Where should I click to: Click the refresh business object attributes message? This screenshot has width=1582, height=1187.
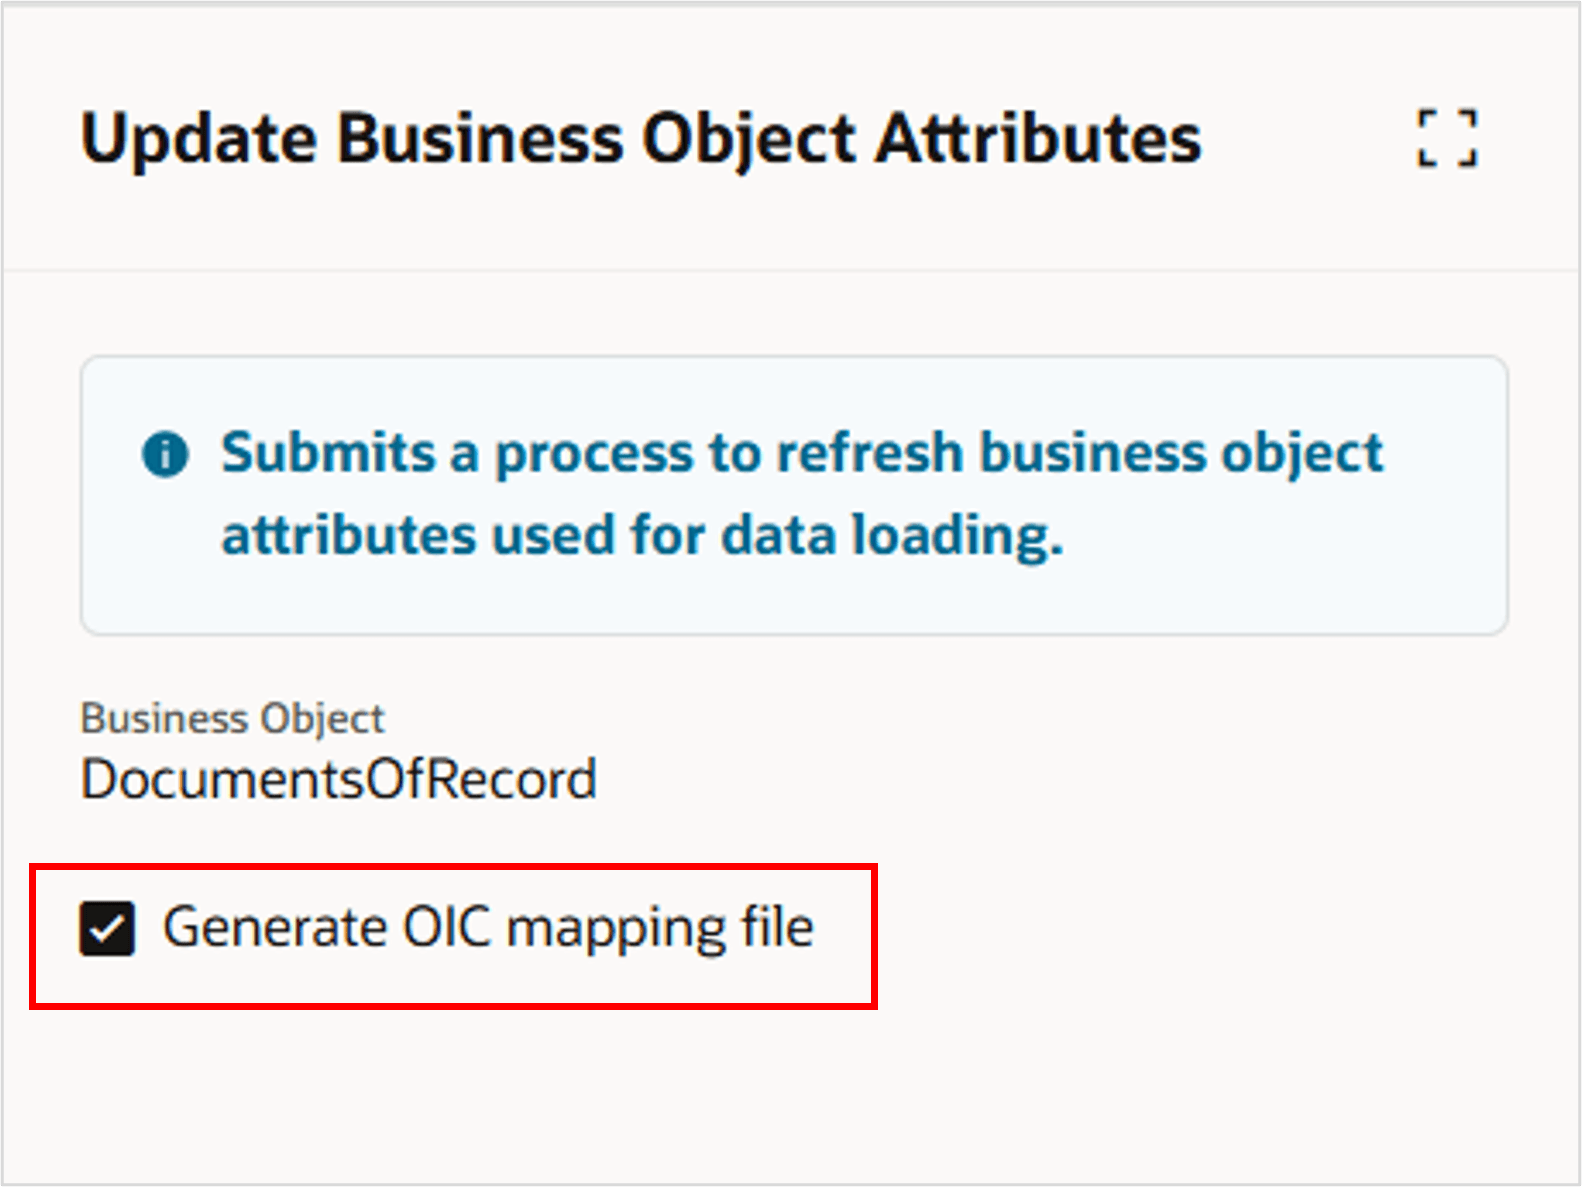tap(800, 492)
